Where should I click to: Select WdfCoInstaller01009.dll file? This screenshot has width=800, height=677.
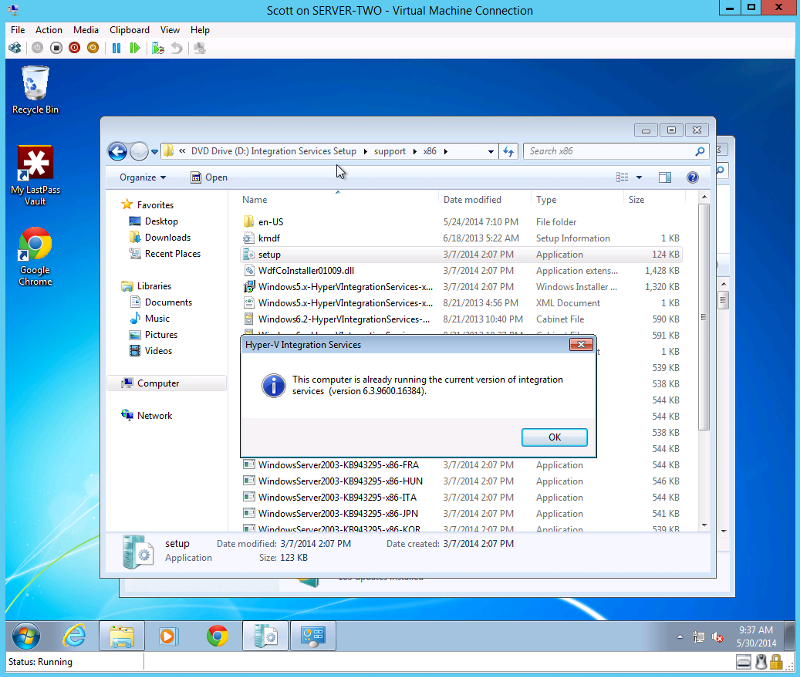(461, 271)
